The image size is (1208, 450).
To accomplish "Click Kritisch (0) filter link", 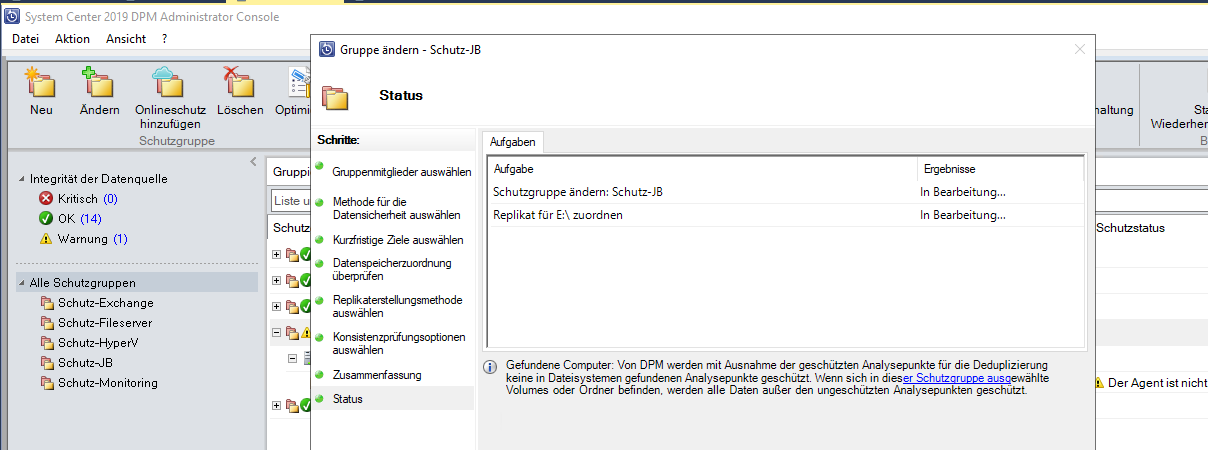I will [87, 199].
